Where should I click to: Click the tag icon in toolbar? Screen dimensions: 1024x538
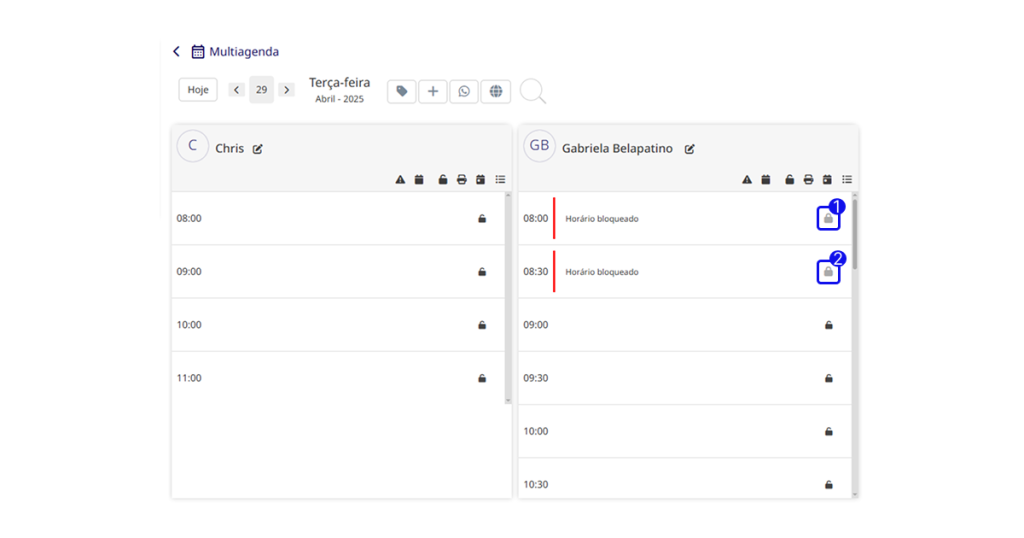(402, 91)
